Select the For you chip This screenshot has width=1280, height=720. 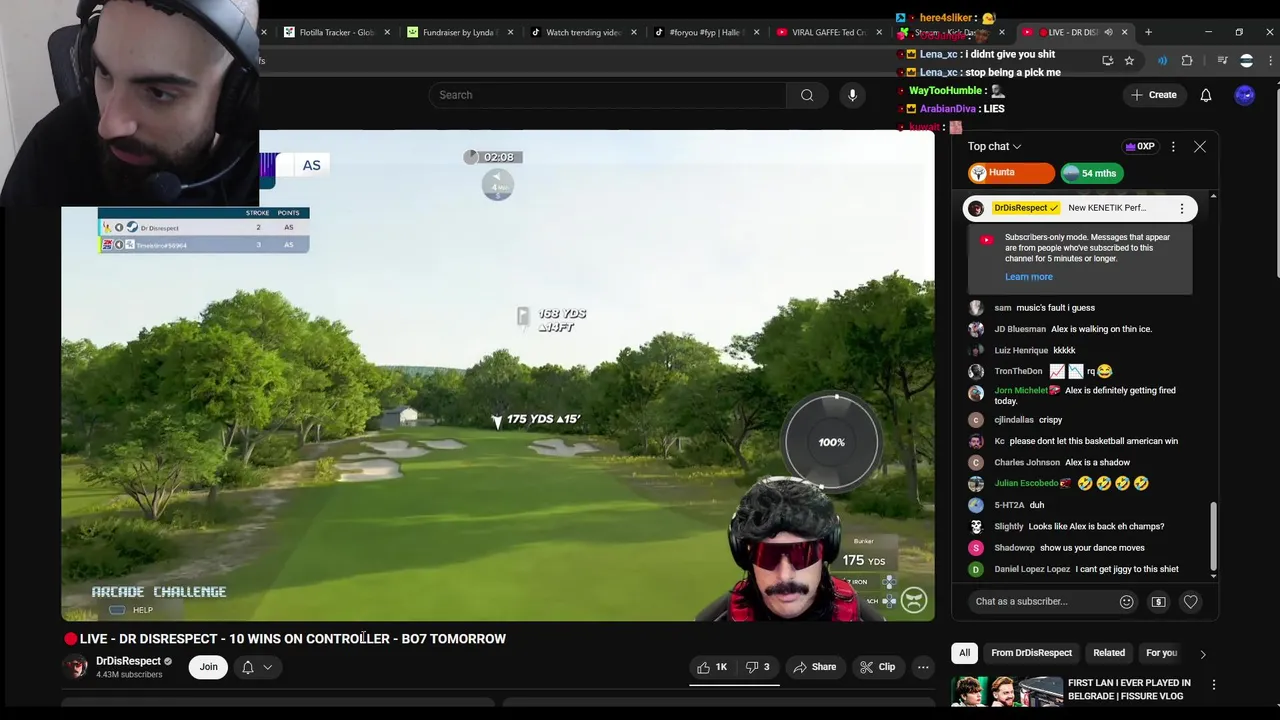pyautogui.click(x=1161, y=653)
